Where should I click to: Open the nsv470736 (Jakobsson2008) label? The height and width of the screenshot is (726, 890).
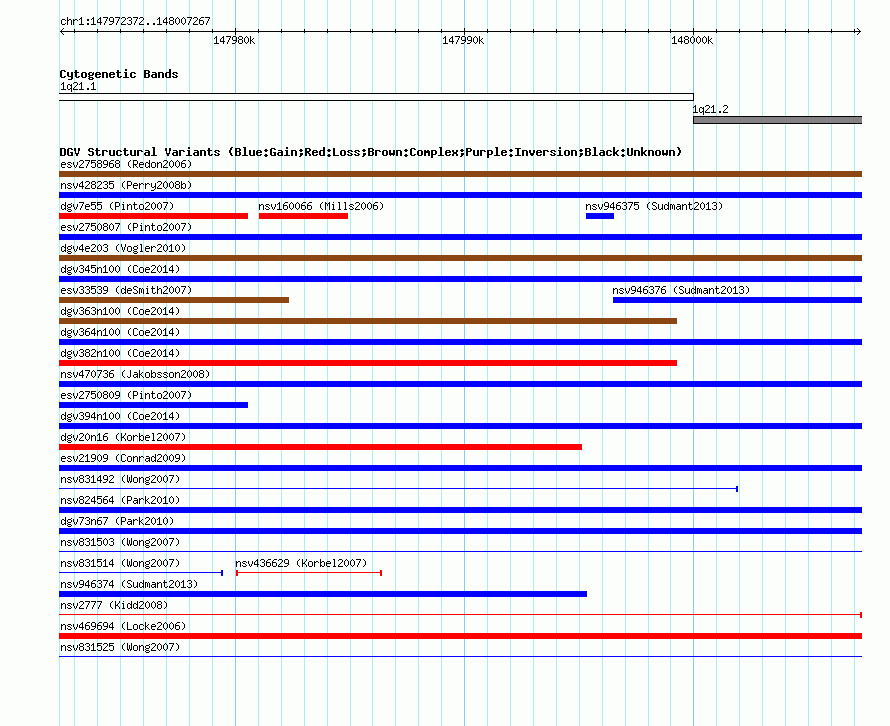point(135,374)
